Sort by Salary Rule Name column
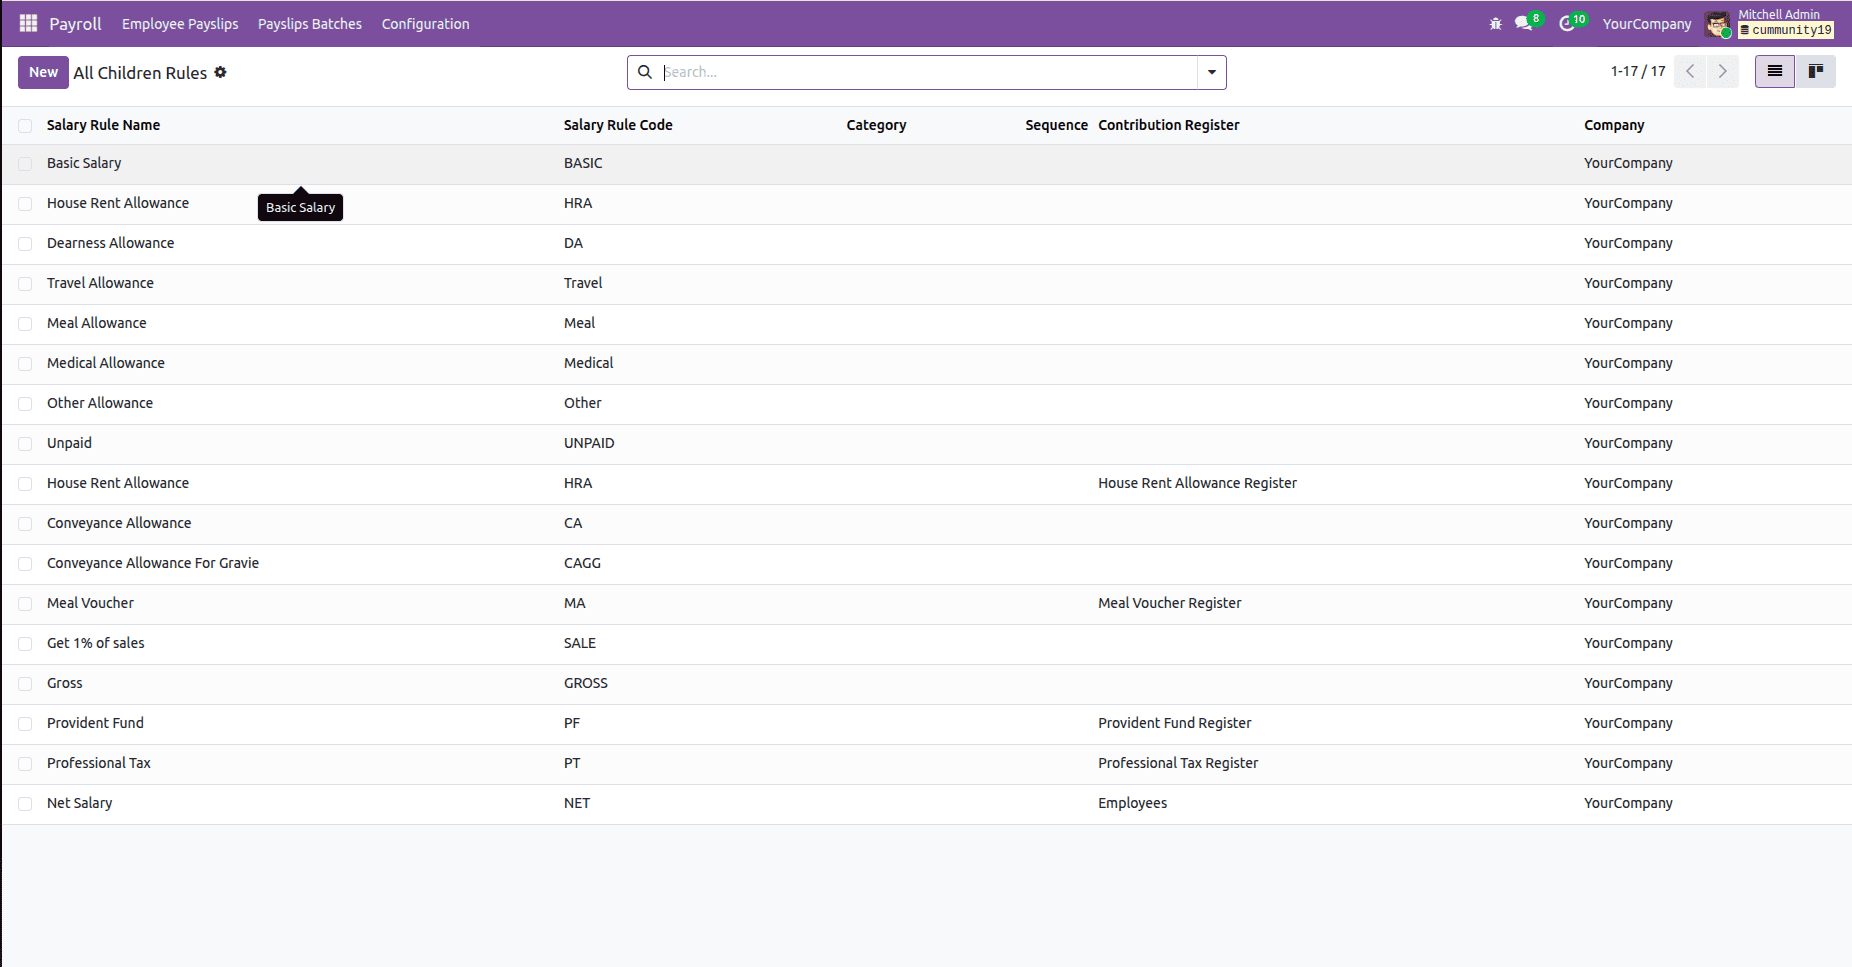Viewport: 1852px width, 967px height. tap(103, 125)
